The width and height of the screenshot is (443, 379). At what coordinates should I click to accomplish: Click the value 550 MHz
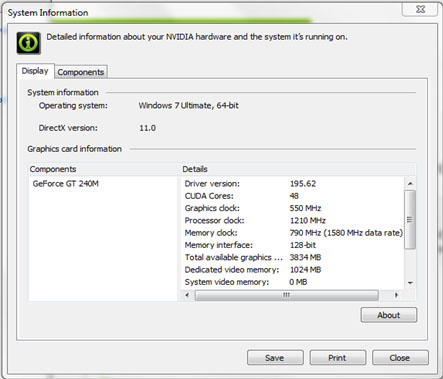[x=305, y=208]
